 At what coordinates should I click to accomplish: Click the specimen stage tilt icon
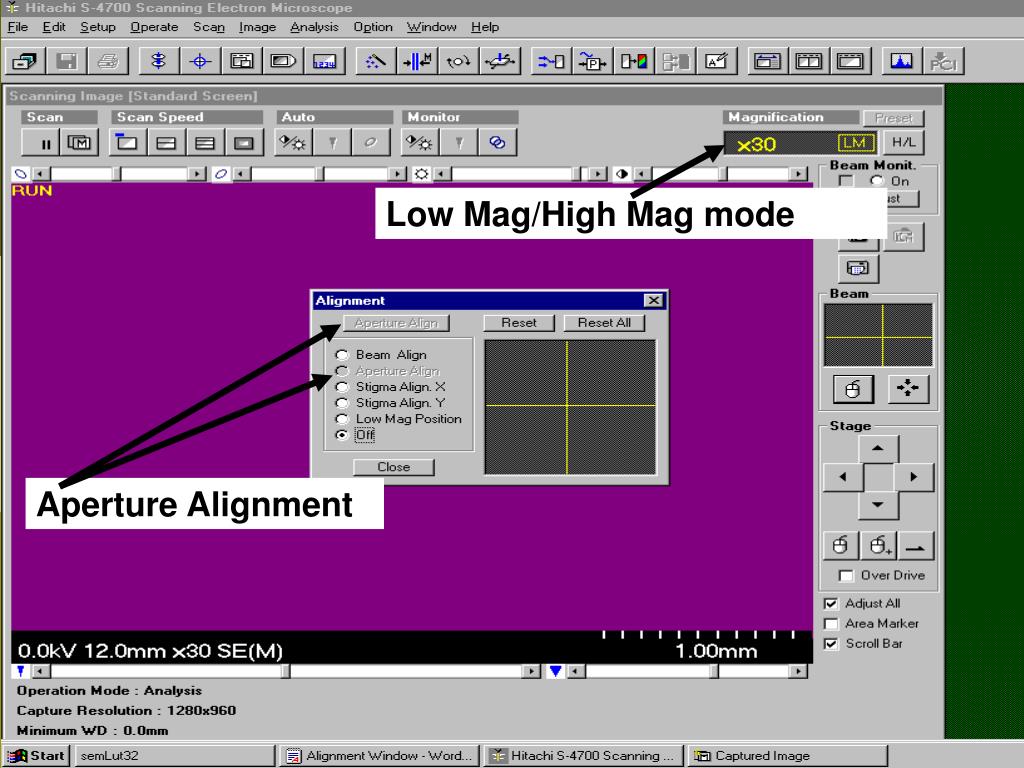click(500, 61)
